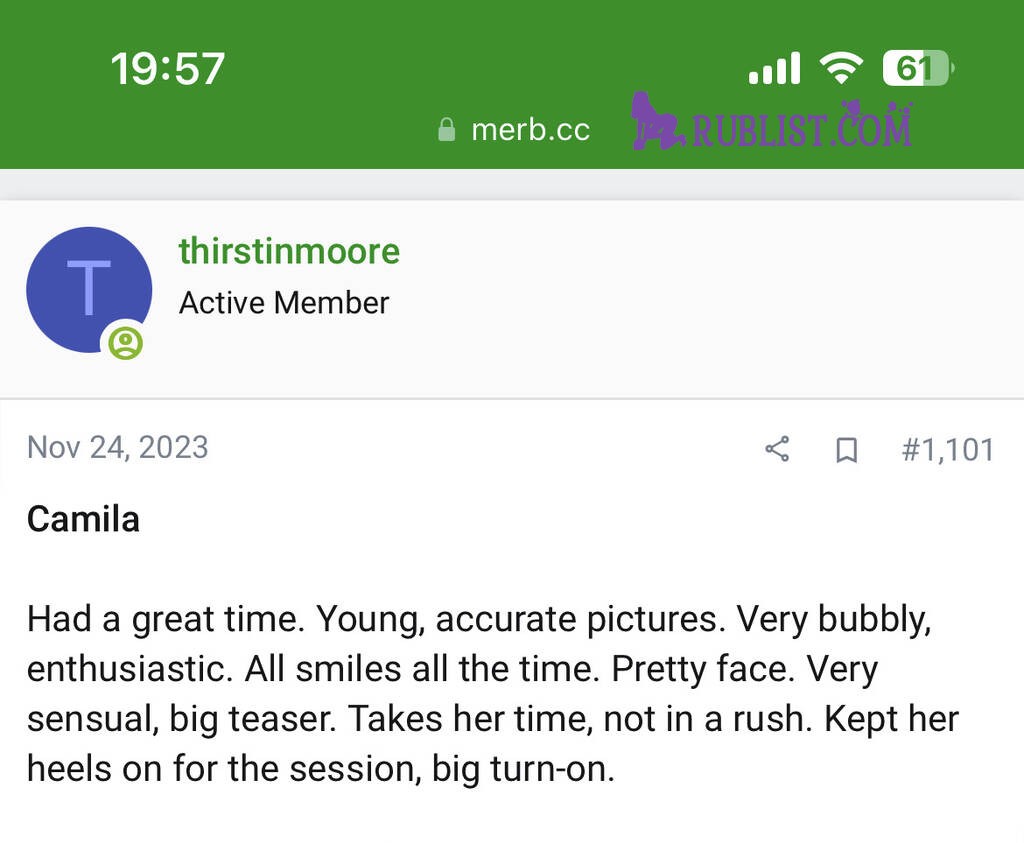The height and width of the screenshot is (843, 1024).
Task: Click the padlock icon beside merb.cc
Action: [447, 130]
